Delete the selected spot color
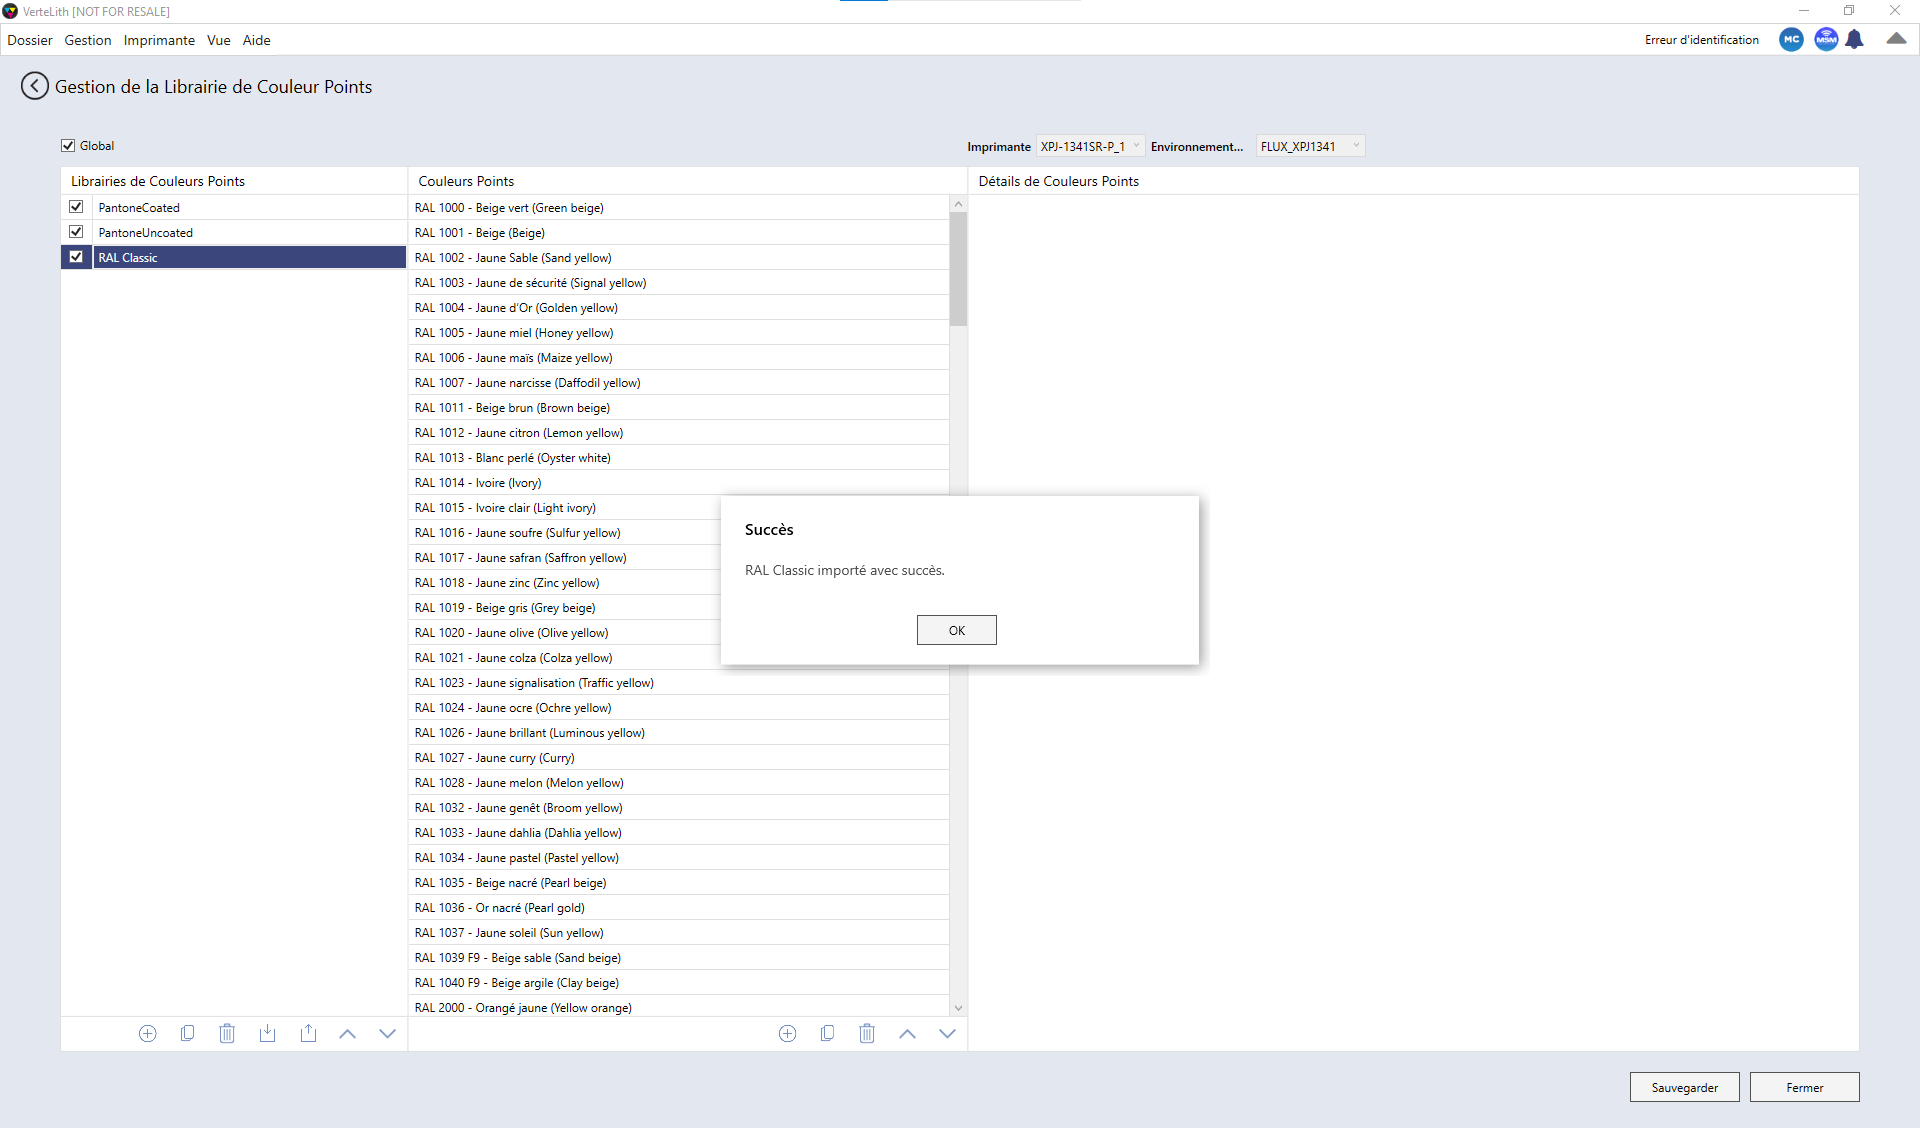 (x=867, y=1033)
